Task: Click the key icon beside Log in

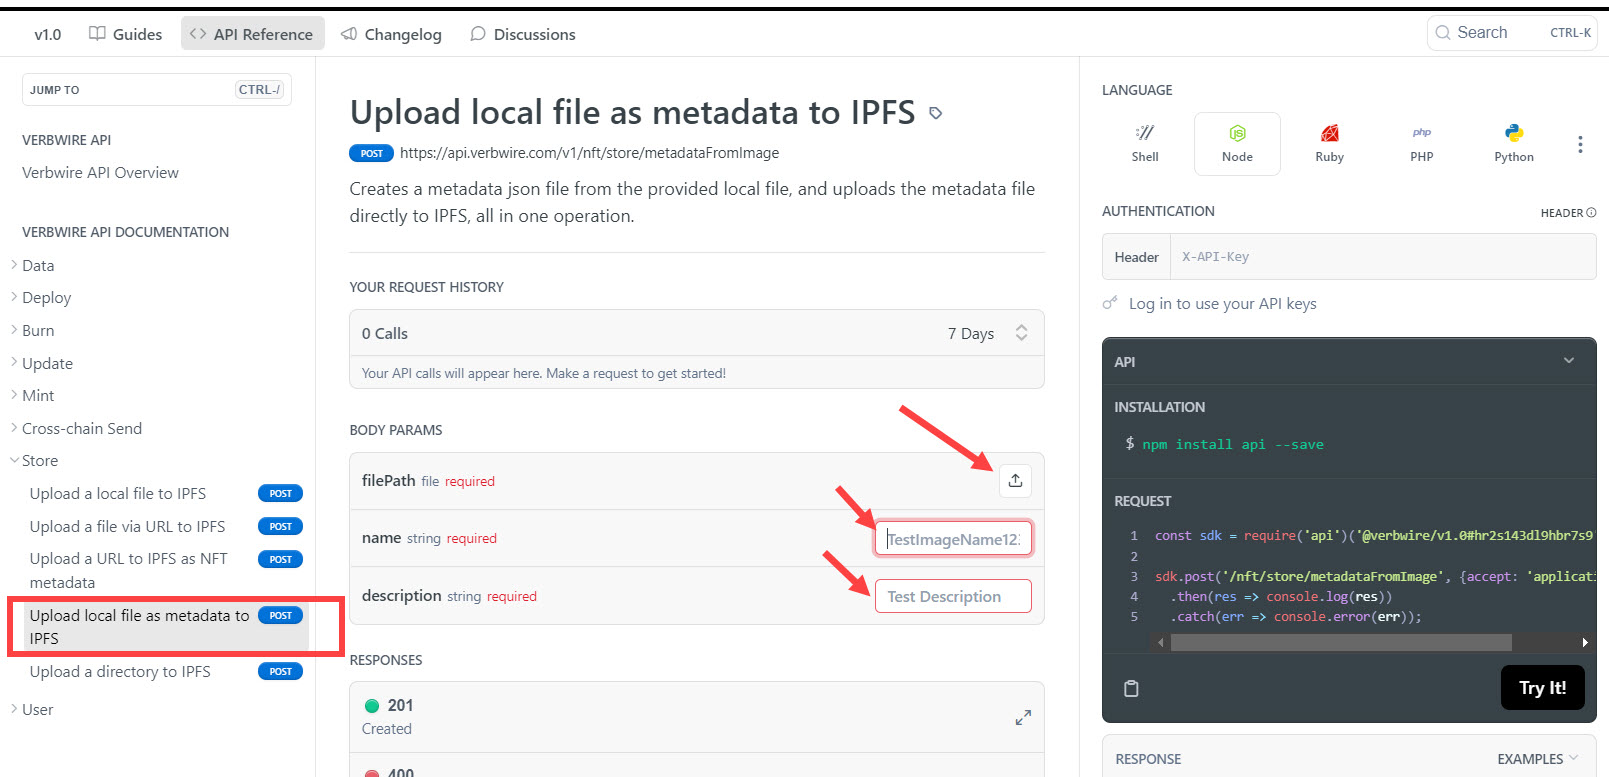Action: [x=1110, y=303]
